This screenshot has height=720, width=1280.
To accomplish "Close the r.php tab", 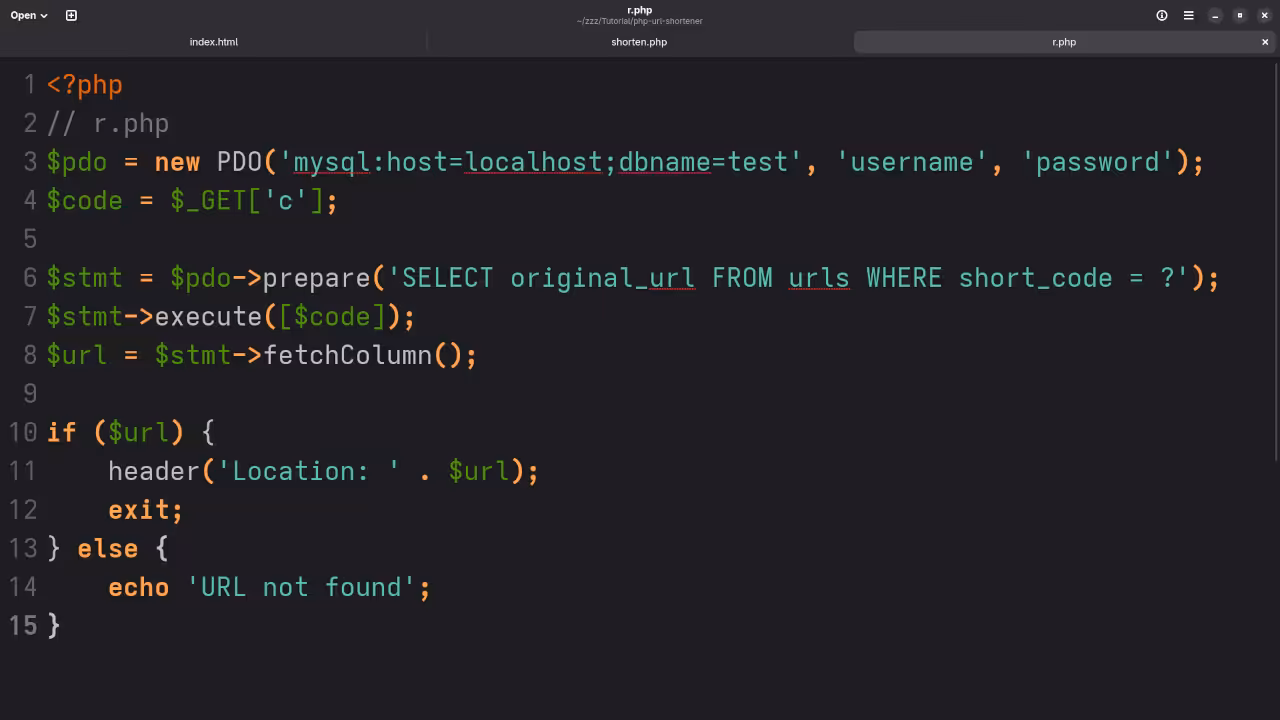I will [1265, 42].
